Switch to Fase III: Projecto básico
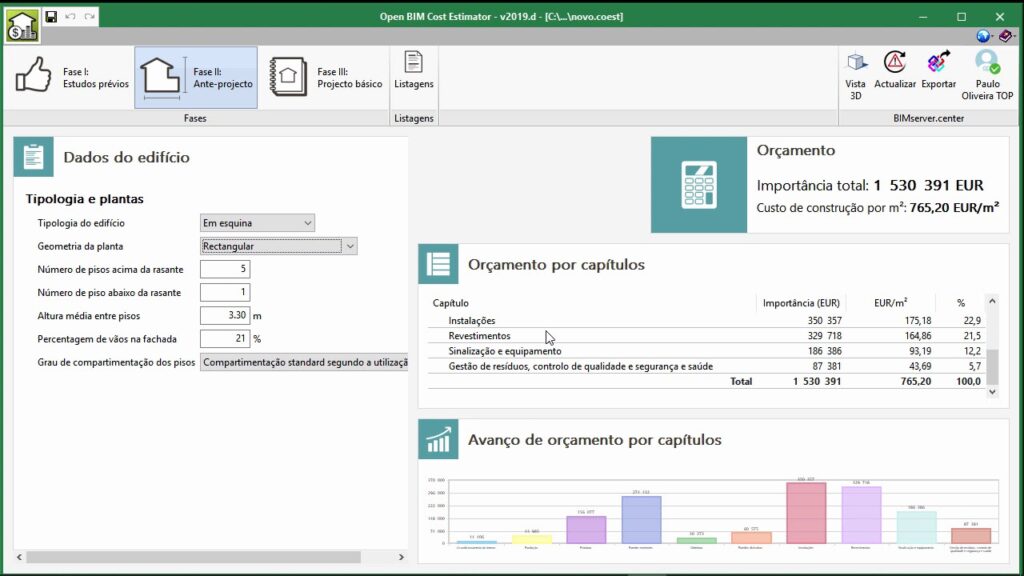 [326, 78]
